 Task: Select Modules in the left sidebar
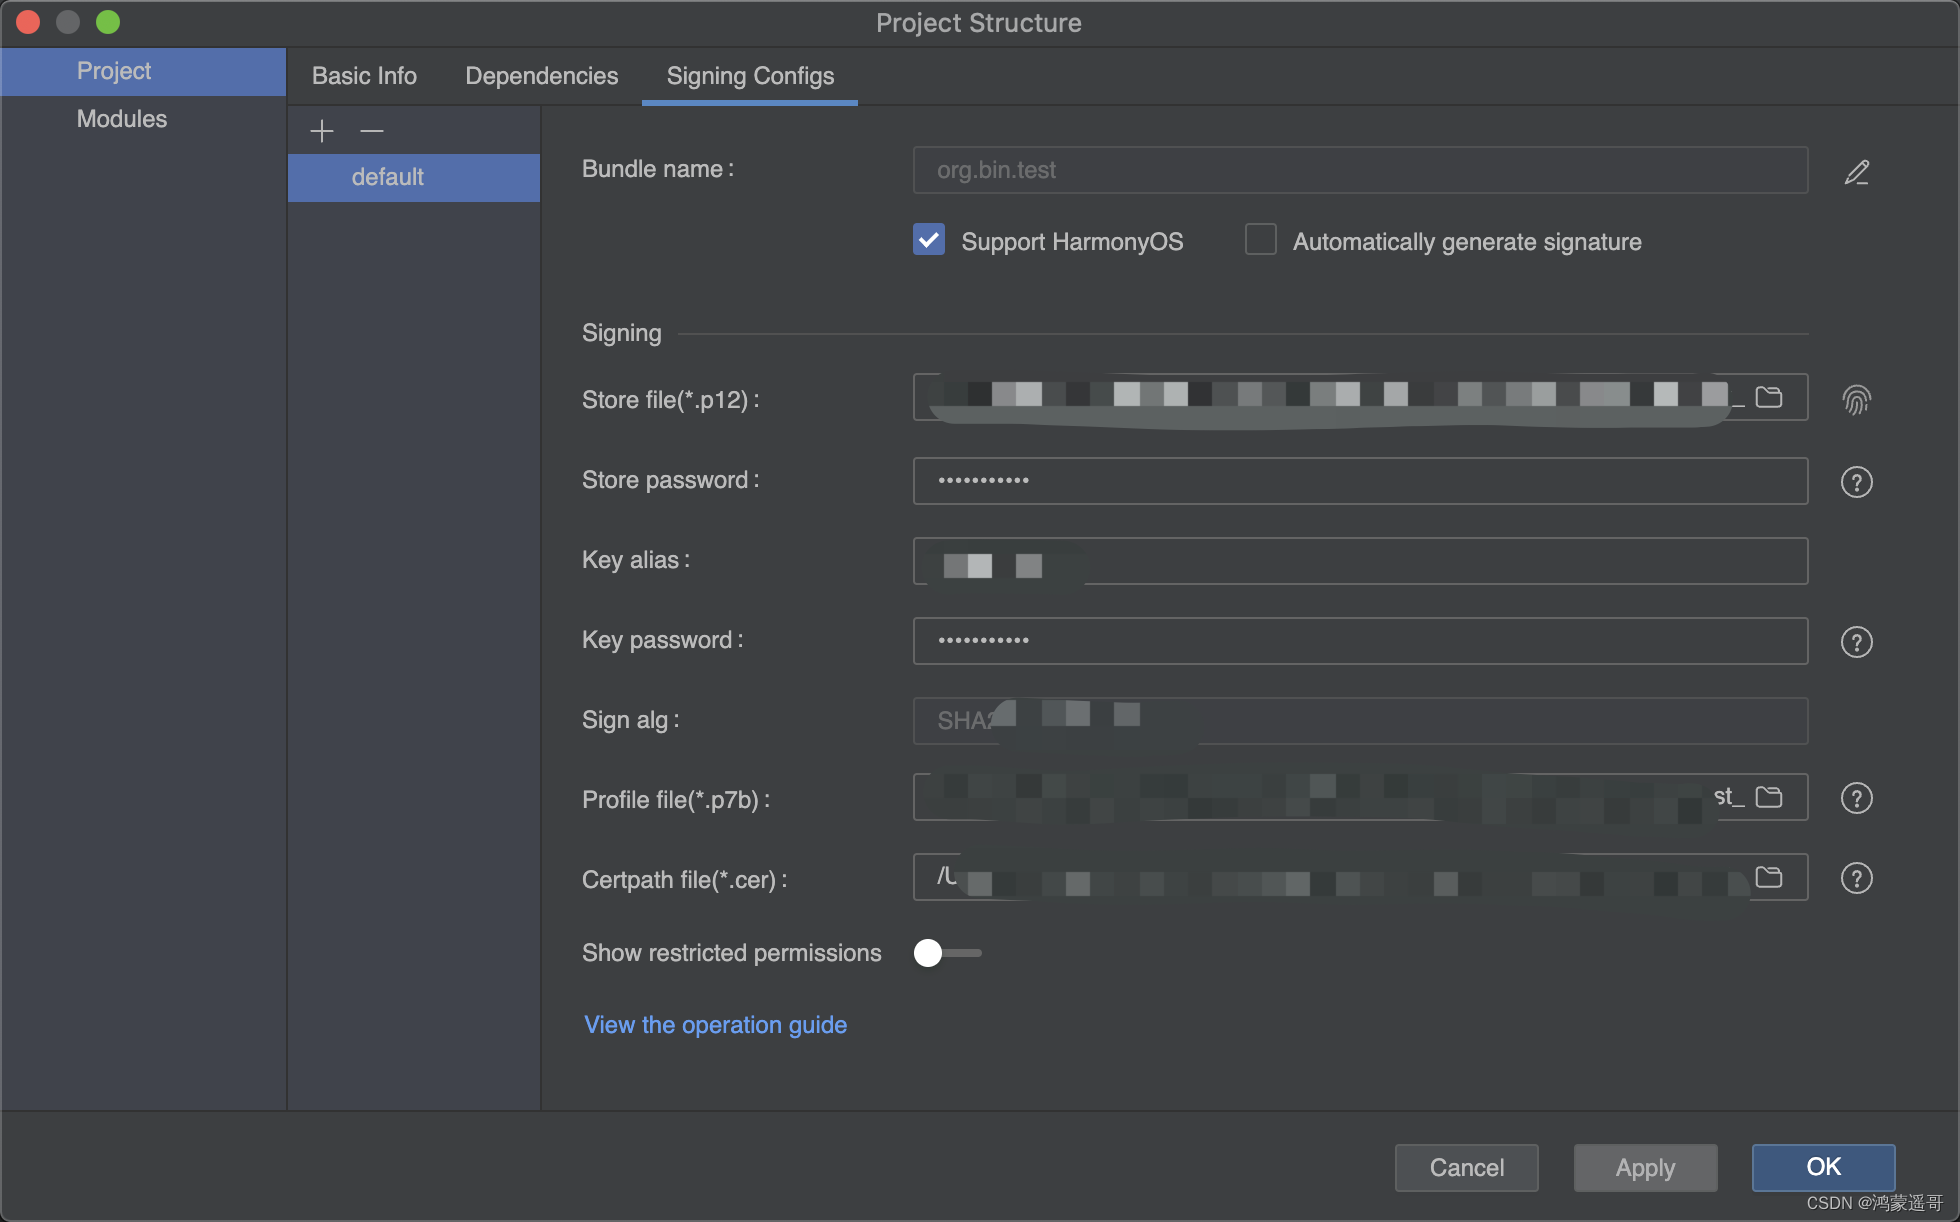pyautogui.click(x=122, y=119)
